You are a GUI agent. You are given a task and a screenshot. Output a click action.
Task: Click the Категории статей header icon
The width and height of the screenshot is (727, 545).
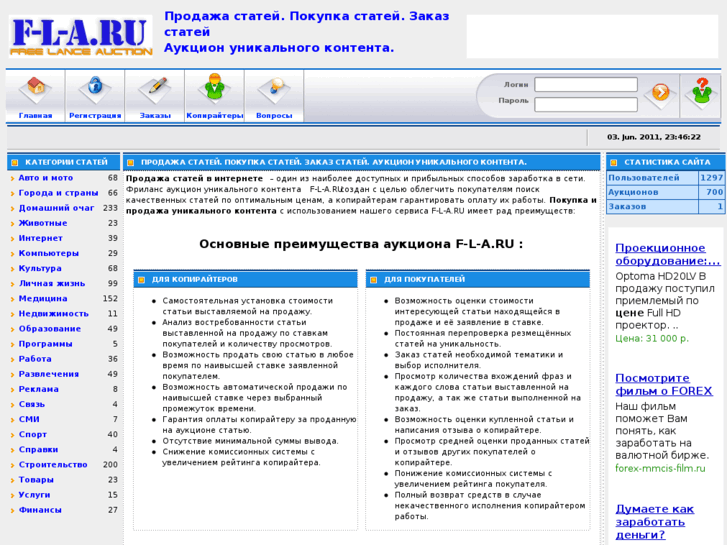pyautogui.click(x=14, y=162)
